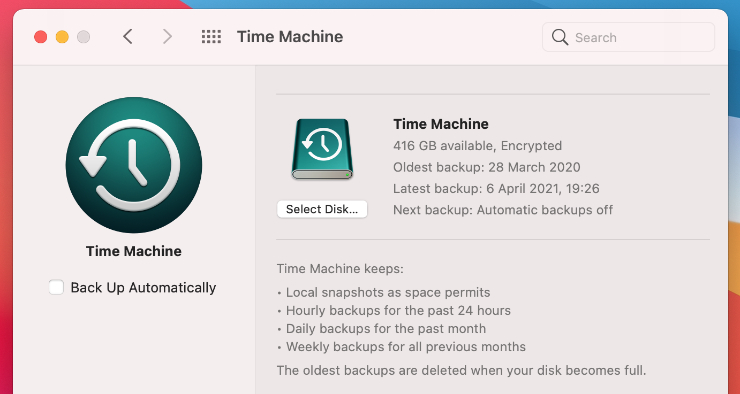Click the Next backup status line
Image resolution: width=740 pixels, height=394 pixels.
pyautogui.click(x=503, y=210)
